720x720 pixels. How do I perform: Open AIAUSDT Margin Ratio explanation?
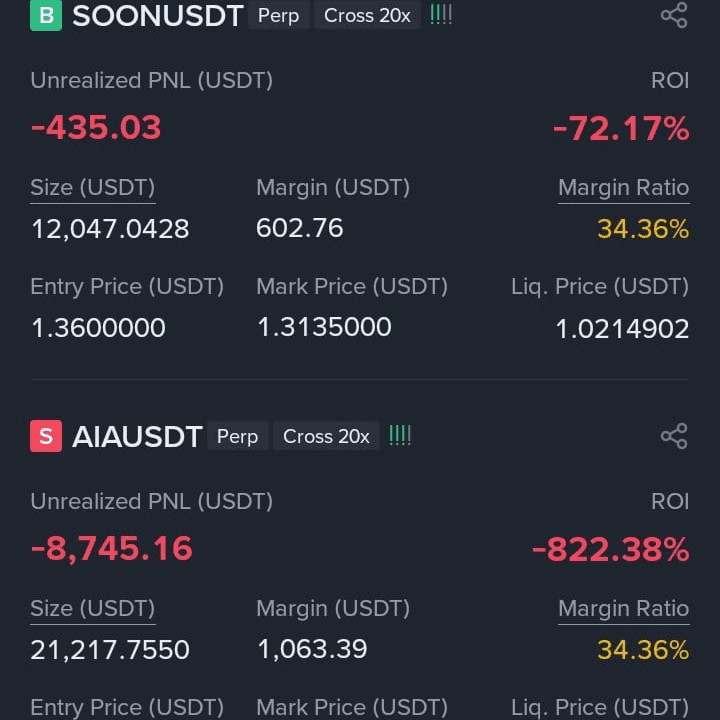624,609
